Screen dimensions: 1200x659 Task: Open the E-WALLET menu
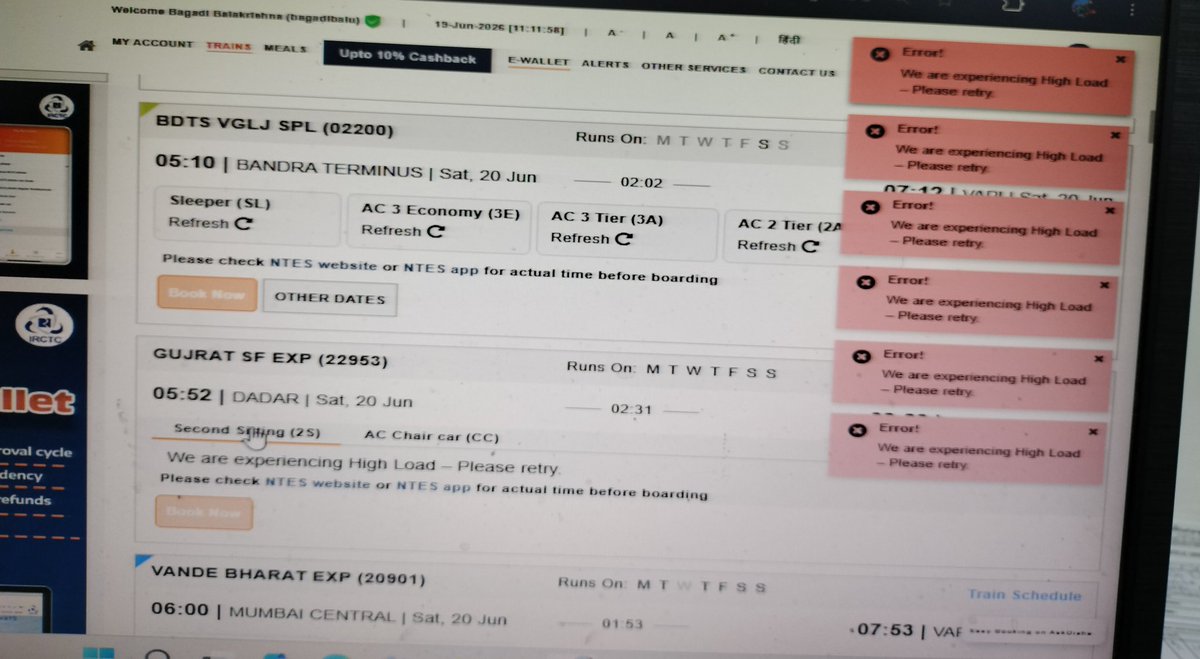tap(538, 62)
